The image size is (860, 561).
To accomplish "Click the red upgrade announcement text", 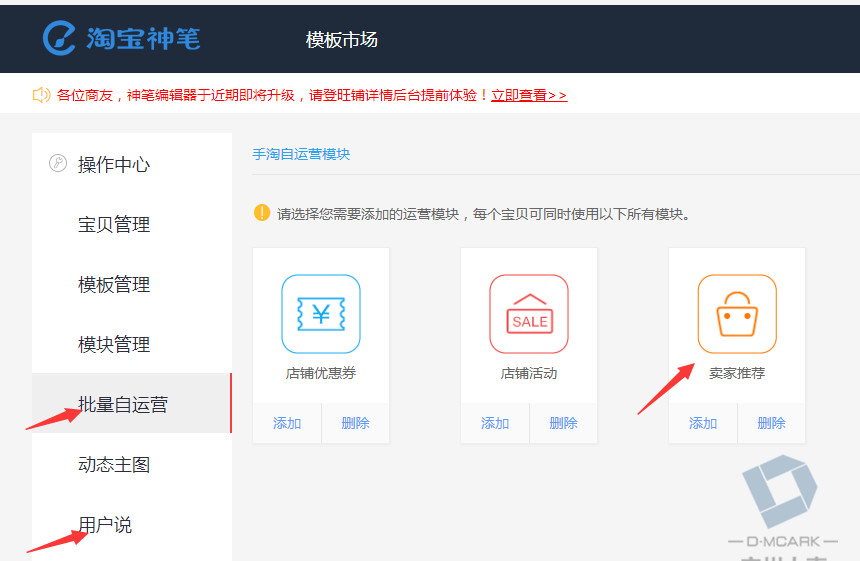I will [x=272, y=95].
